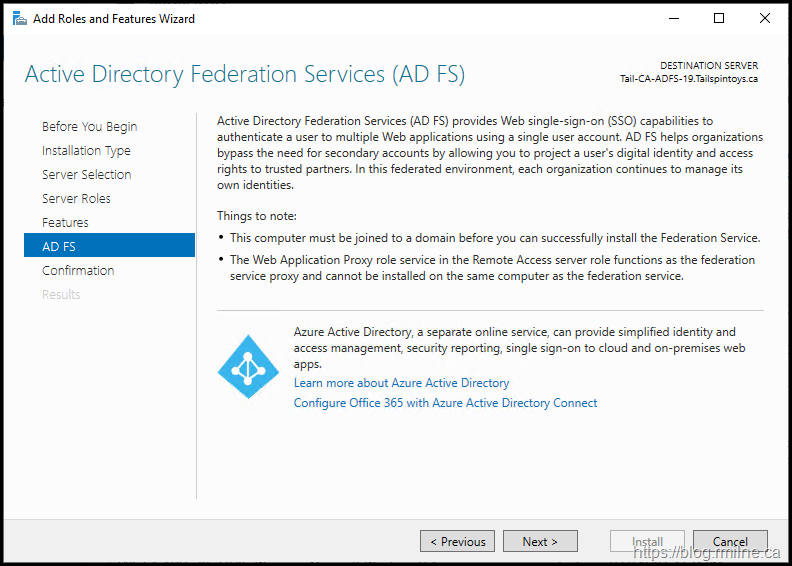
Task: Open the Server Roles step
Action: tap(76, 199)
